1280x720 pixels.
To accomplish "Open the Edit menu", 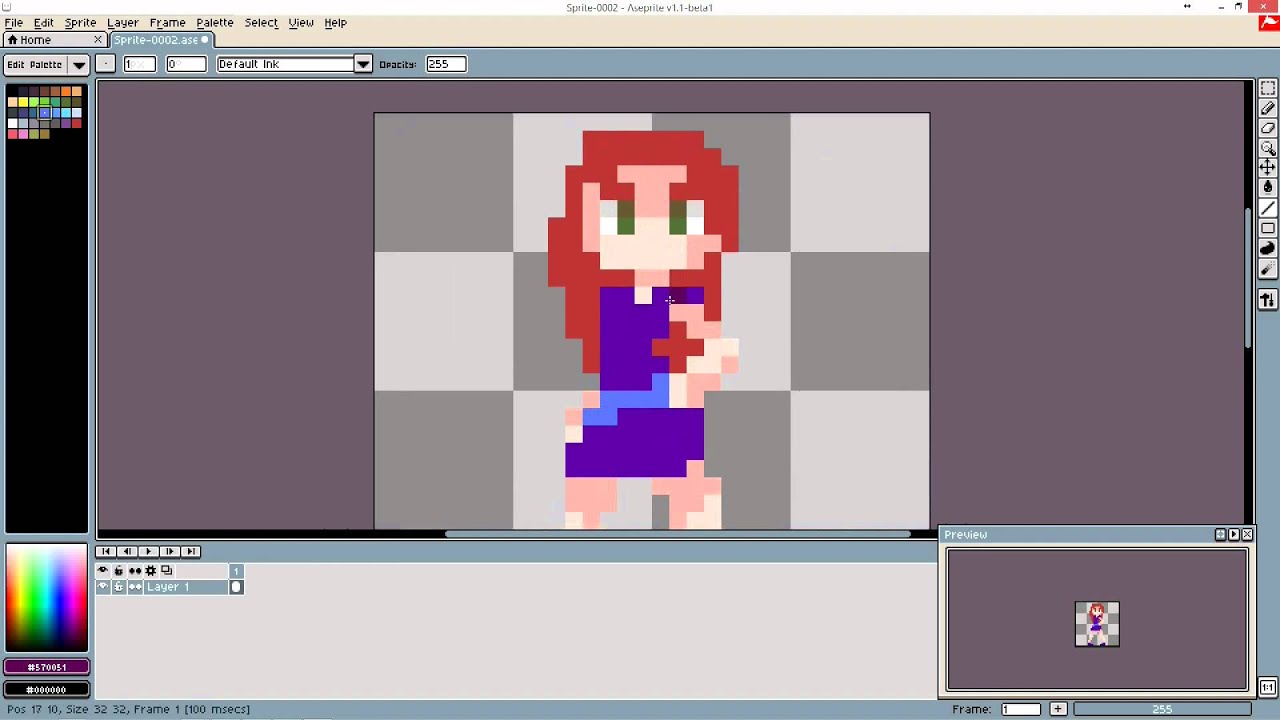I will click(44, 22).
